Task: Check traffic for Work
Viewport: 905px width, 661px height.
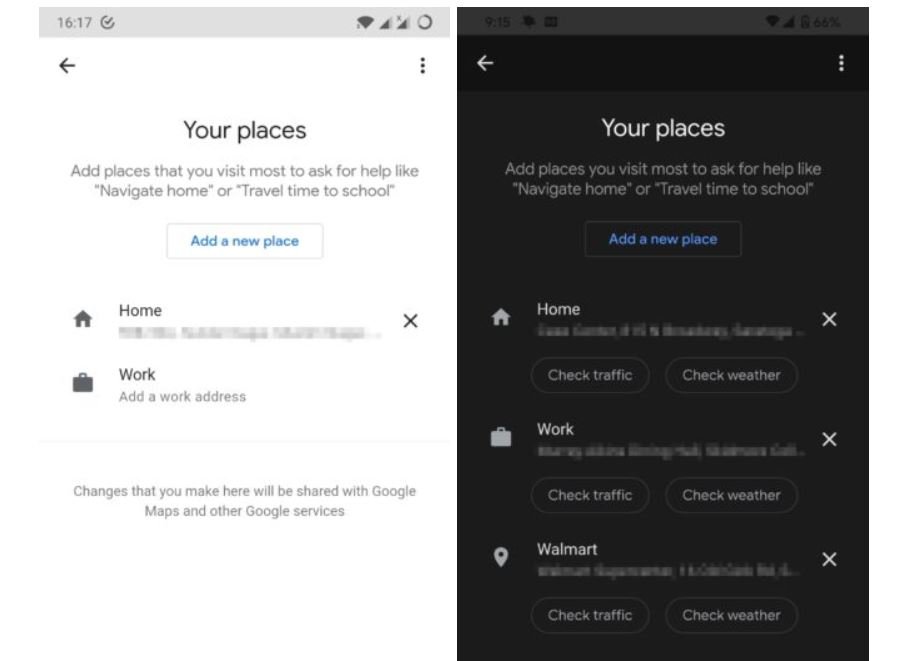Action: pyautogui.click(x=590, y=495)
